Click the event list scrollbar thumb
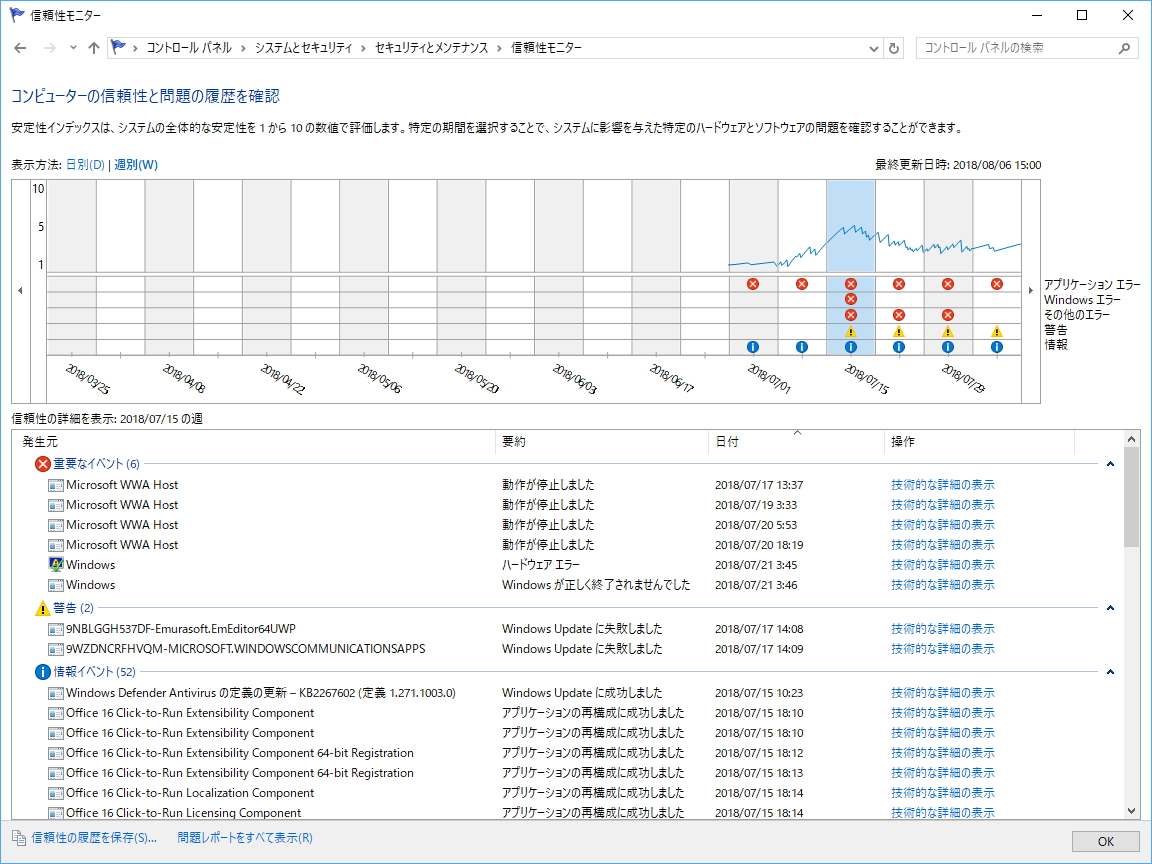The width and height of the screenshot is (1152, 864). click(1131, 497)
